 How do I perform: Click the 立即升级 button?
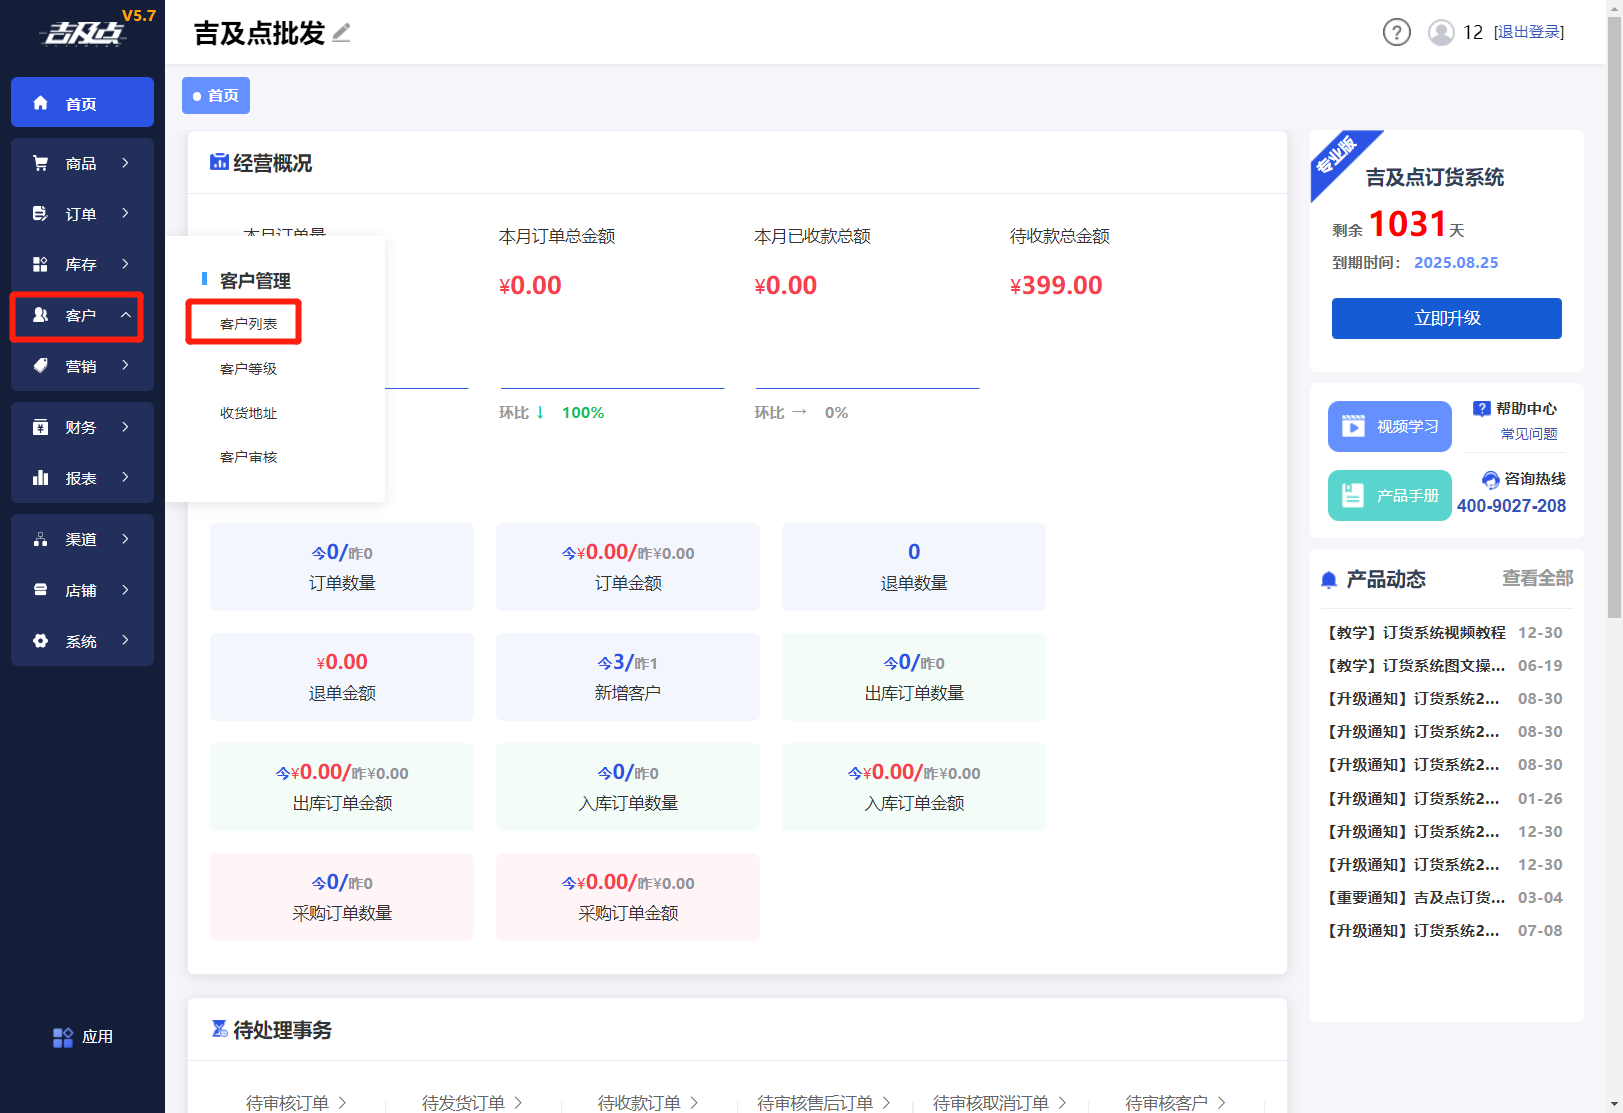coord(1446,318)
